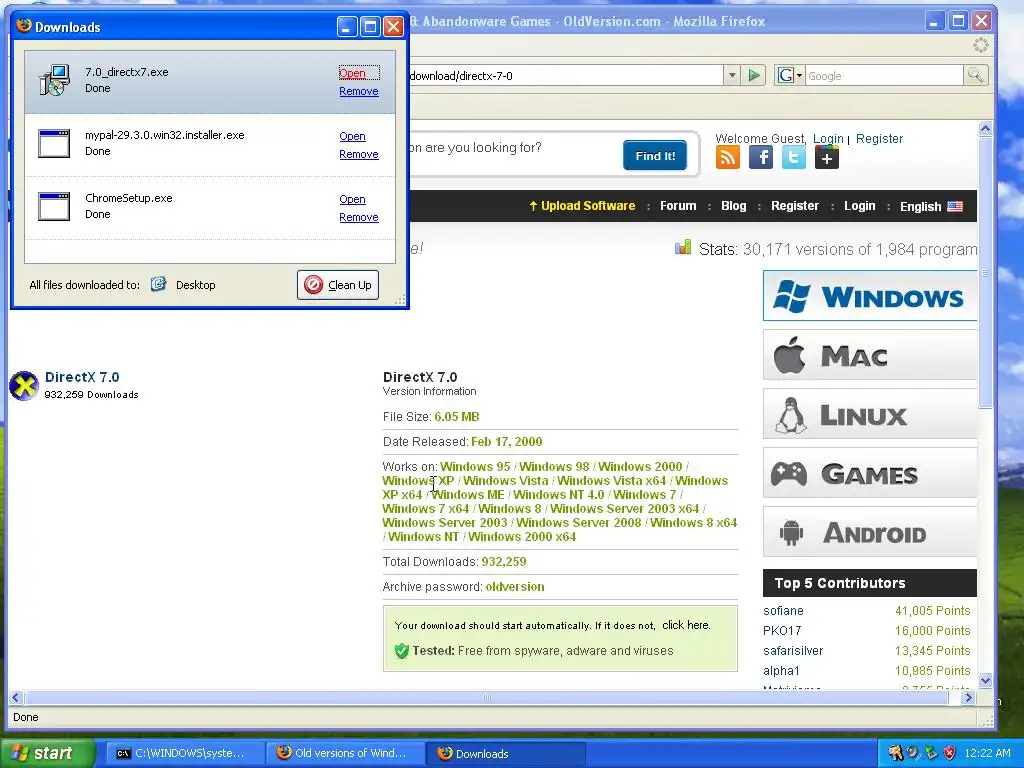Click the green Go arrow button
The image size is (1024, 768).
pos(754,76)
